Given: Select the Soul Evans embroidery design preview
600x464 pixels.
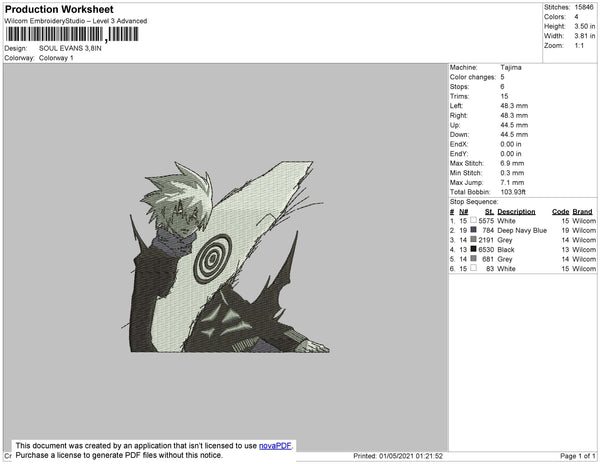Looking at the screenshot, I should tap(226, 256).
